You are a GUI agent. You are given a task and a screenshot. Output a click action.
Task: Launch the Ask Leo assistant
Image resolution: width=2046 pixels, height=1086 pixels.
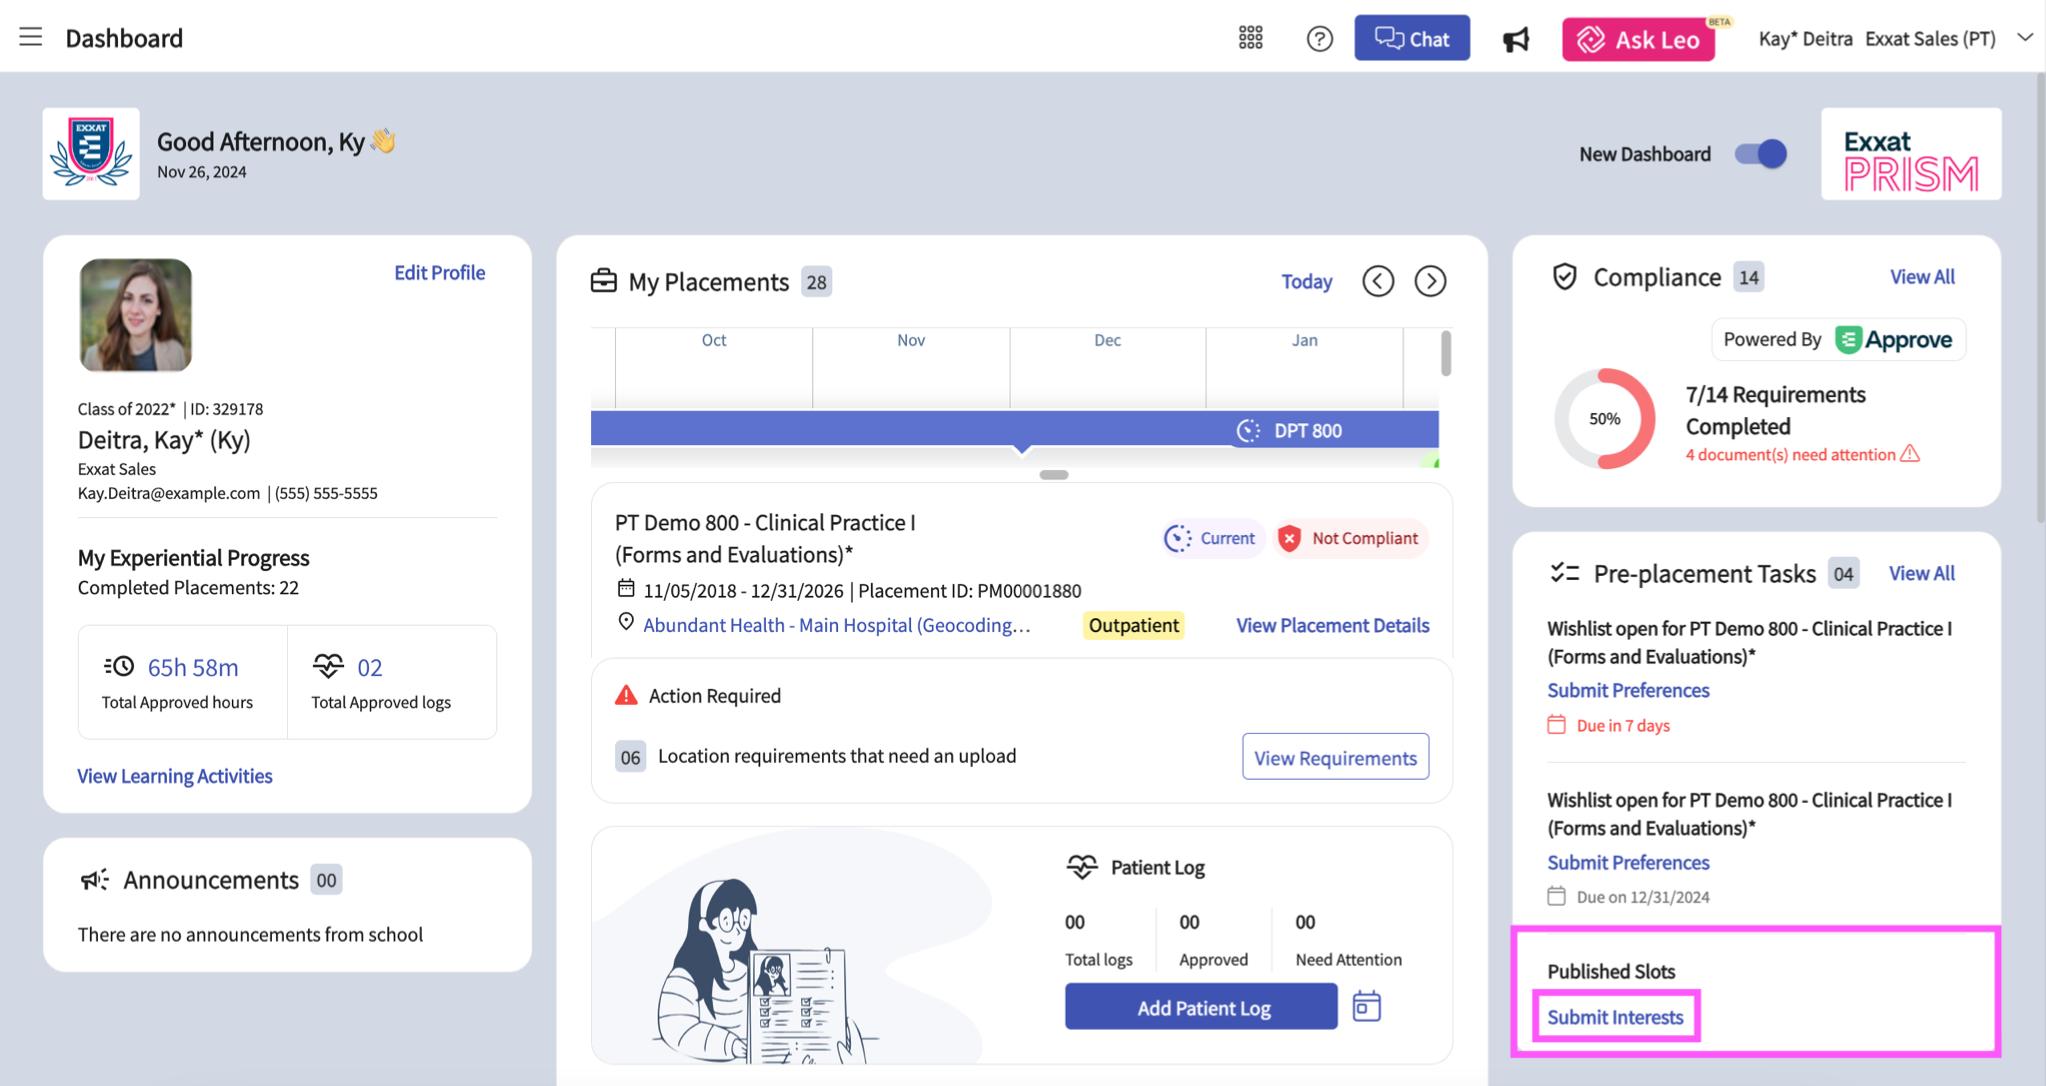[1638, 39]
